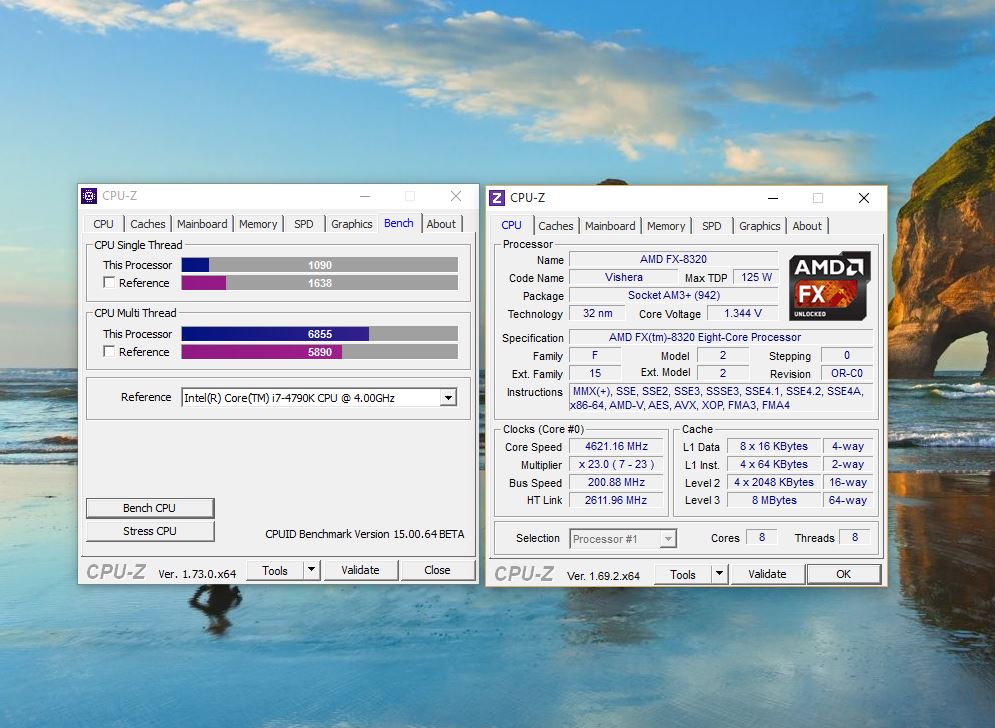This screenshot has height=728, width=995.
Task: Click CPUID Benchmark Version 15.00.64 BETA text
Action: tap(365, 534)
